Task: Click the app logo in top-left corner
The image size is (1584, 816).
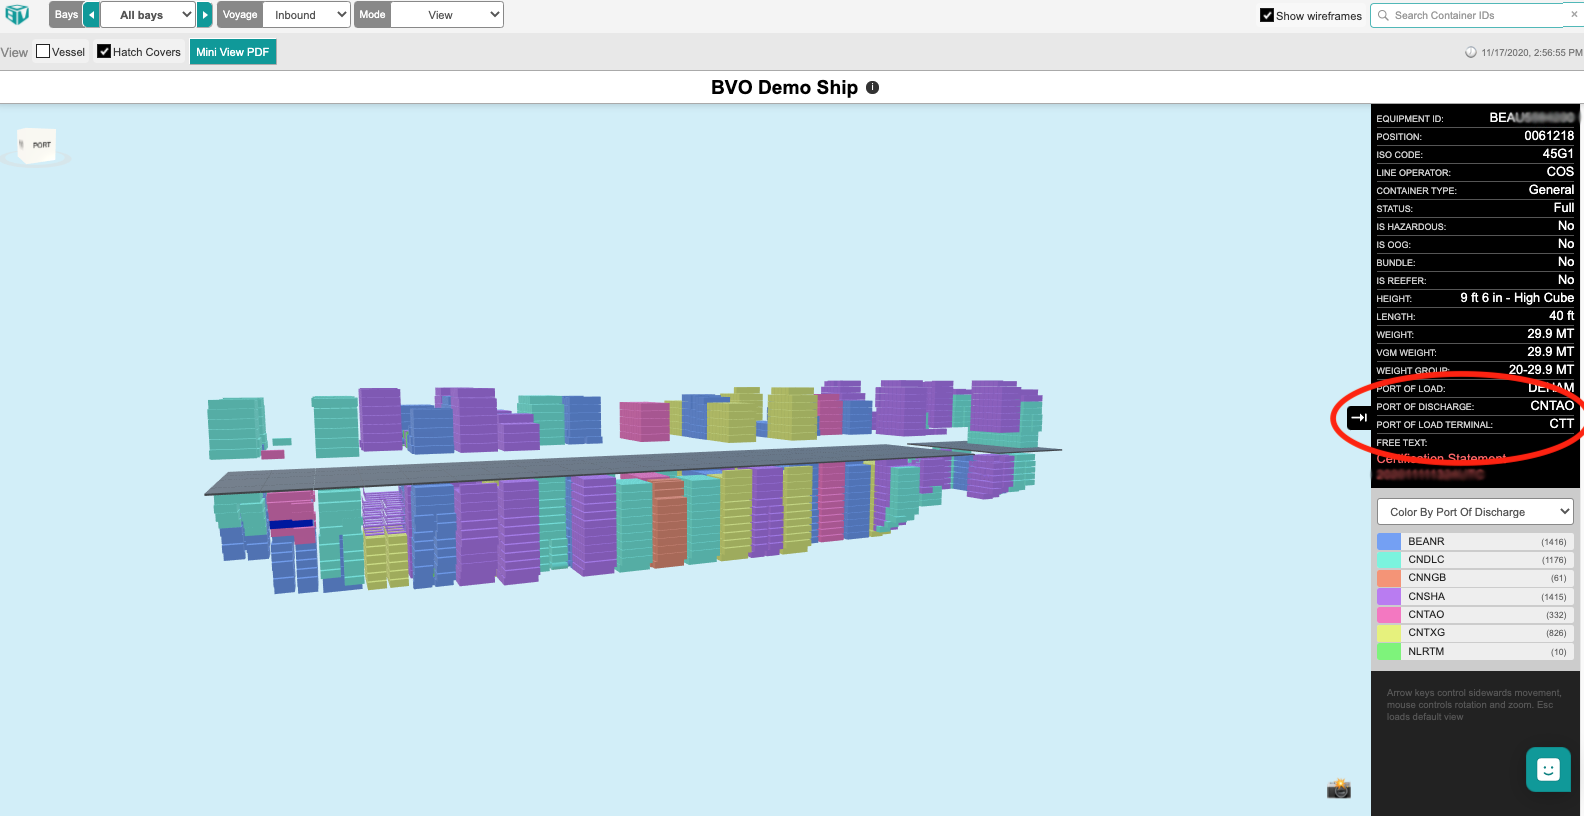Action: [x=17, y=15]
